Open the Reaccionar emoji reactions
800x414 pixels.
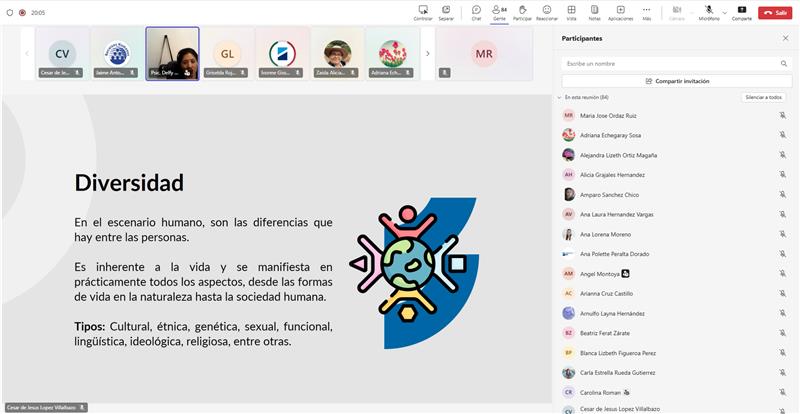547,11
